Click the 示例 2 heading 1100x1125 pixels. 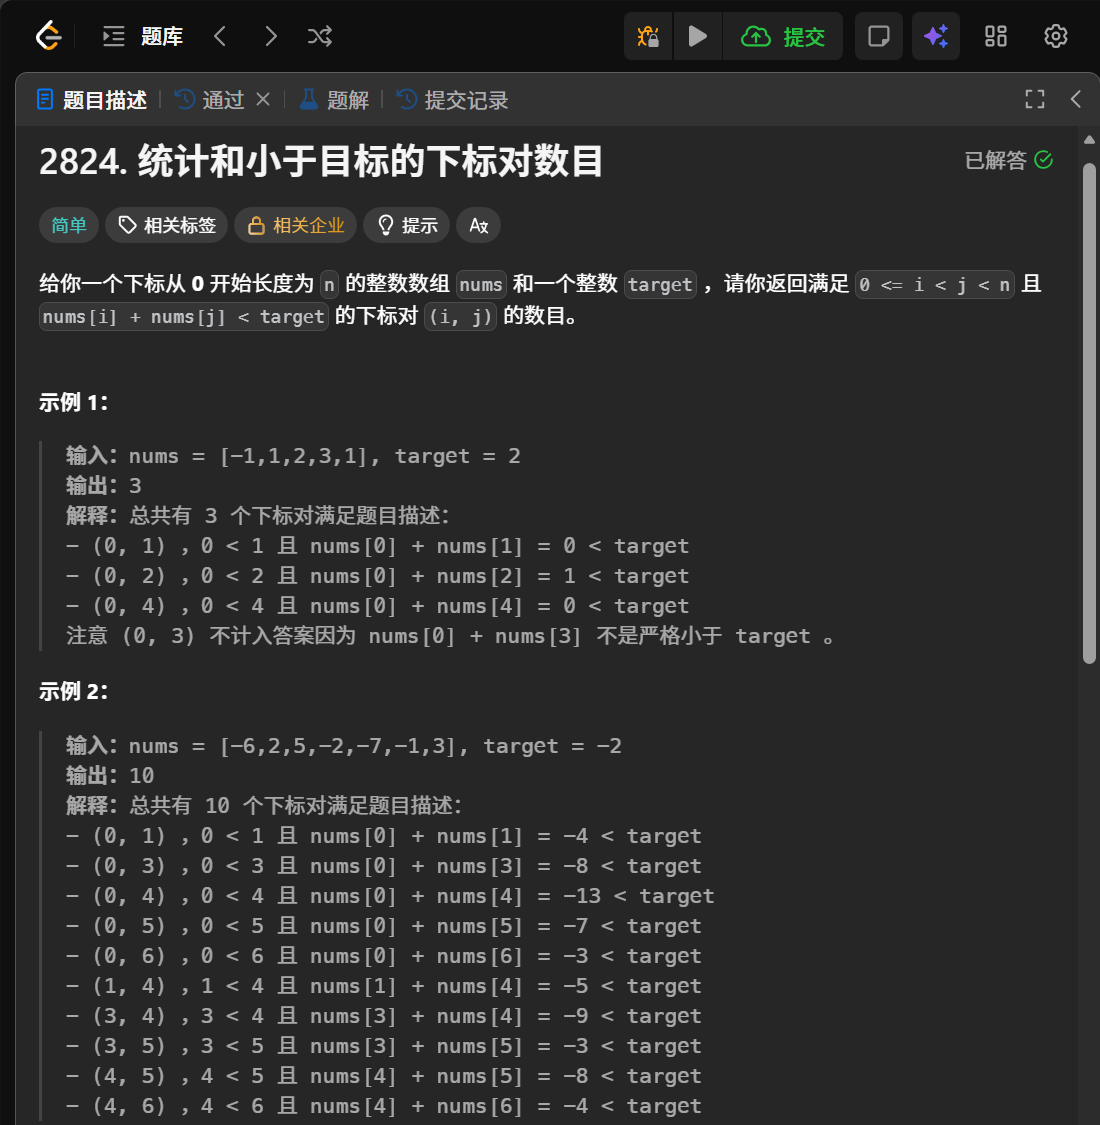73,692
